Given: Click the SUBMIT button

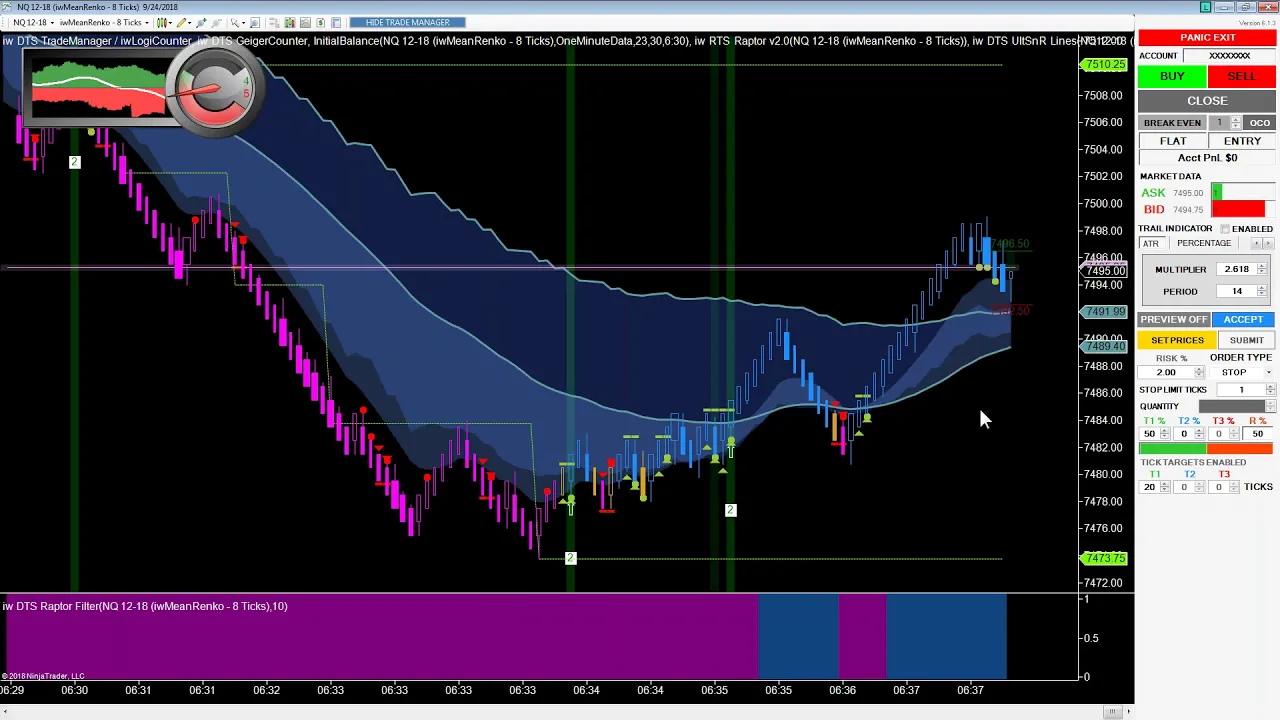Looking at the screenshot, I should [1246, 340].
